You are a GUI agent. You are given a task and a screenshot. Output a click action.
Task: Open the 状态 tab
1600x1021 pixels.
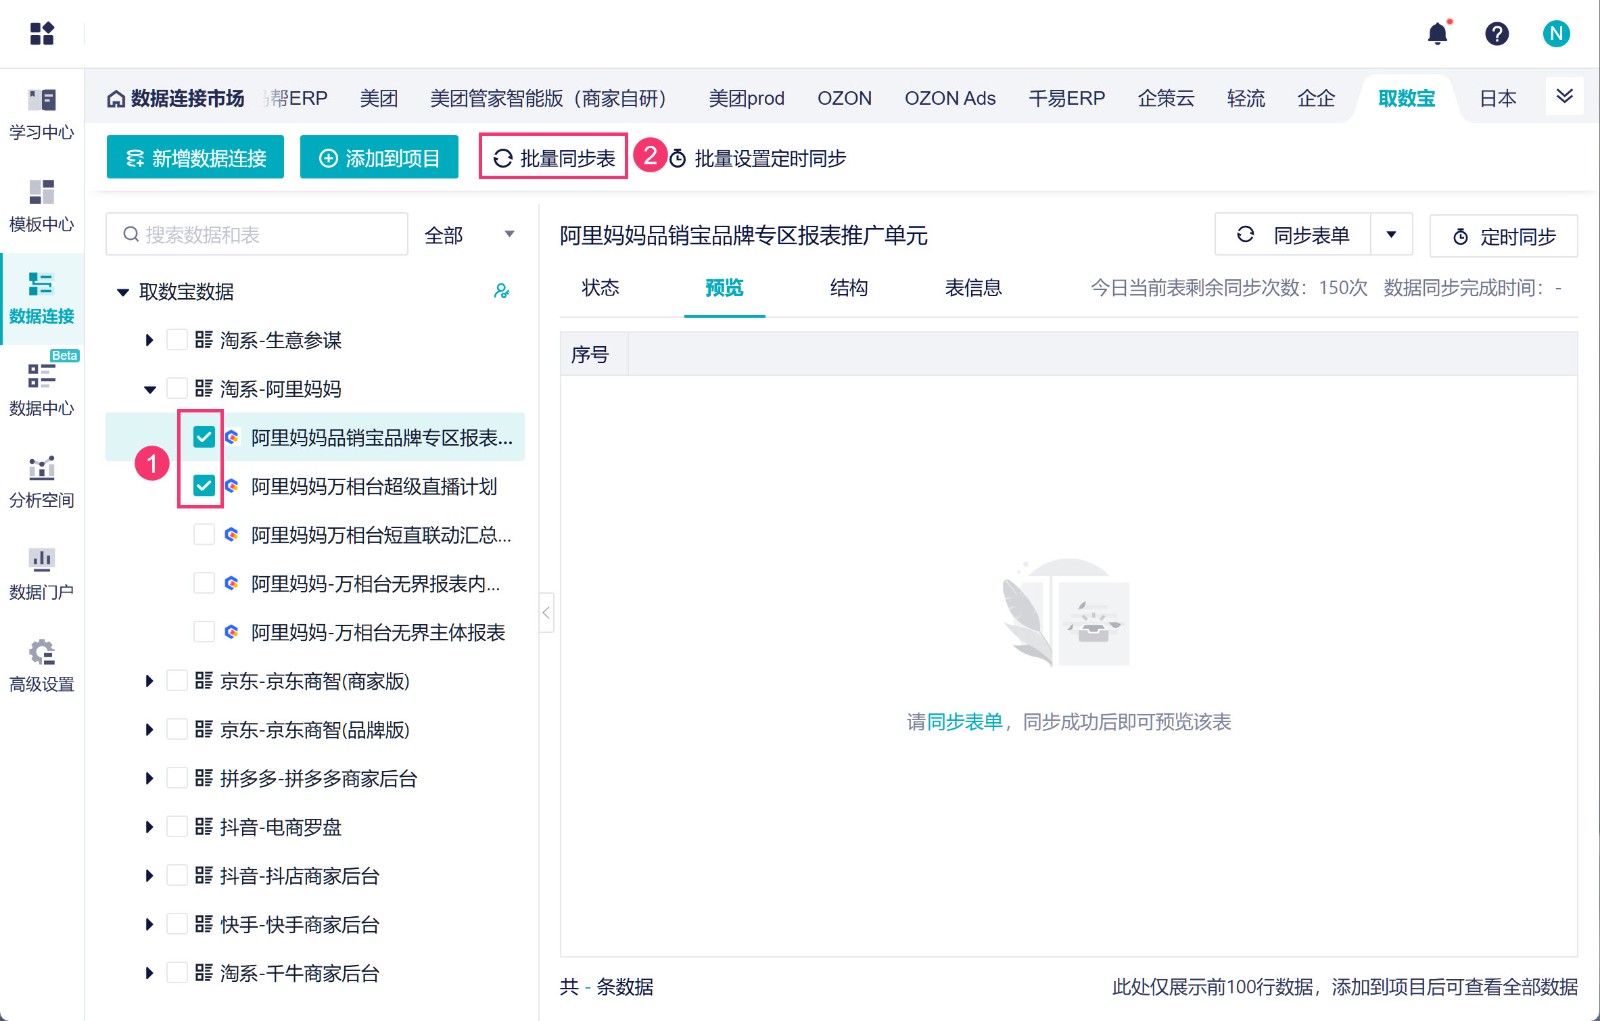pos(601,288)
